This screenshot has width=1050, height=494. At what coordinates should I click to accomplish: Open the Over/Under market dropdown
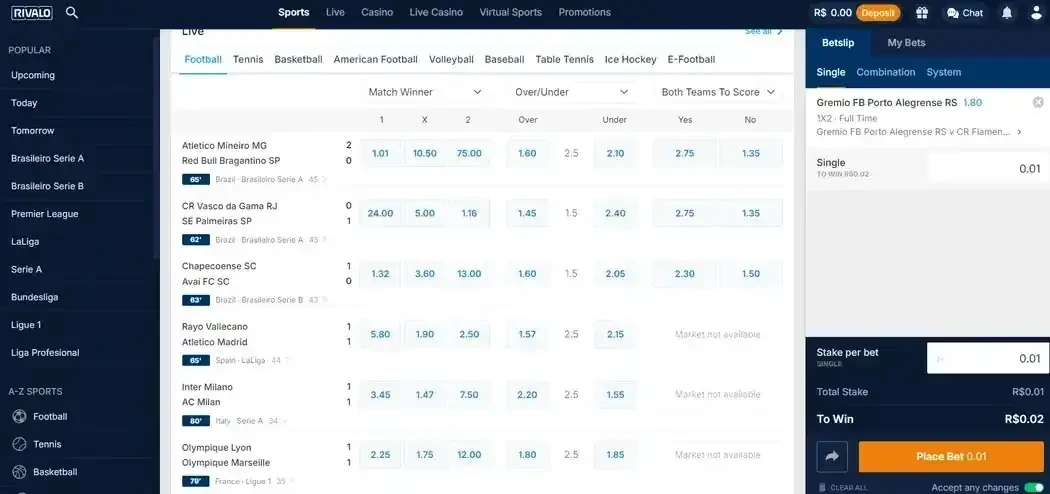pos(572,92)
